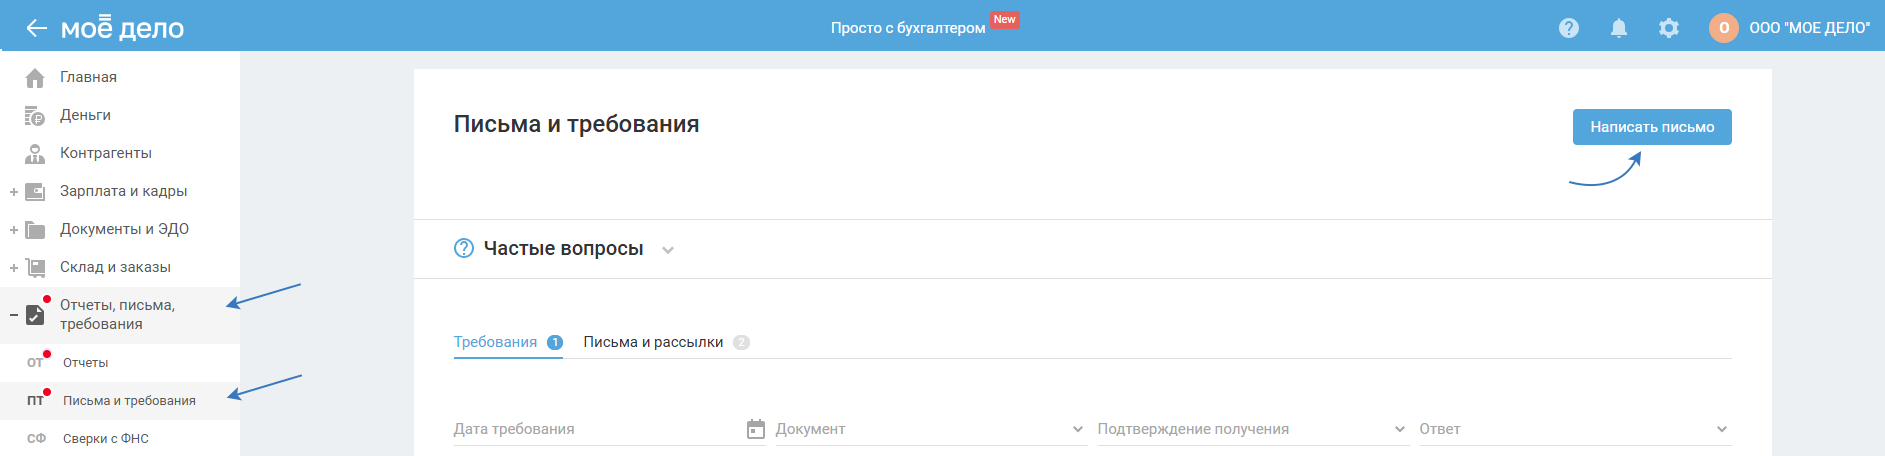Open notifications bell icon
Image resolution: width=1885 pixels, height=456 pixels.
pos(1619,28)
